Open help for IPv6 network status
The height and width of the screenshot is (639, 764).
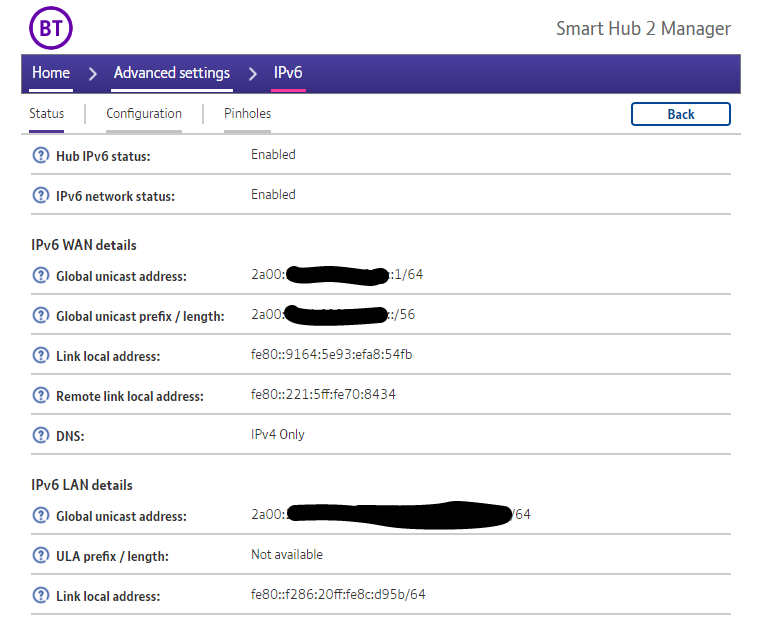tap(41, 196)
